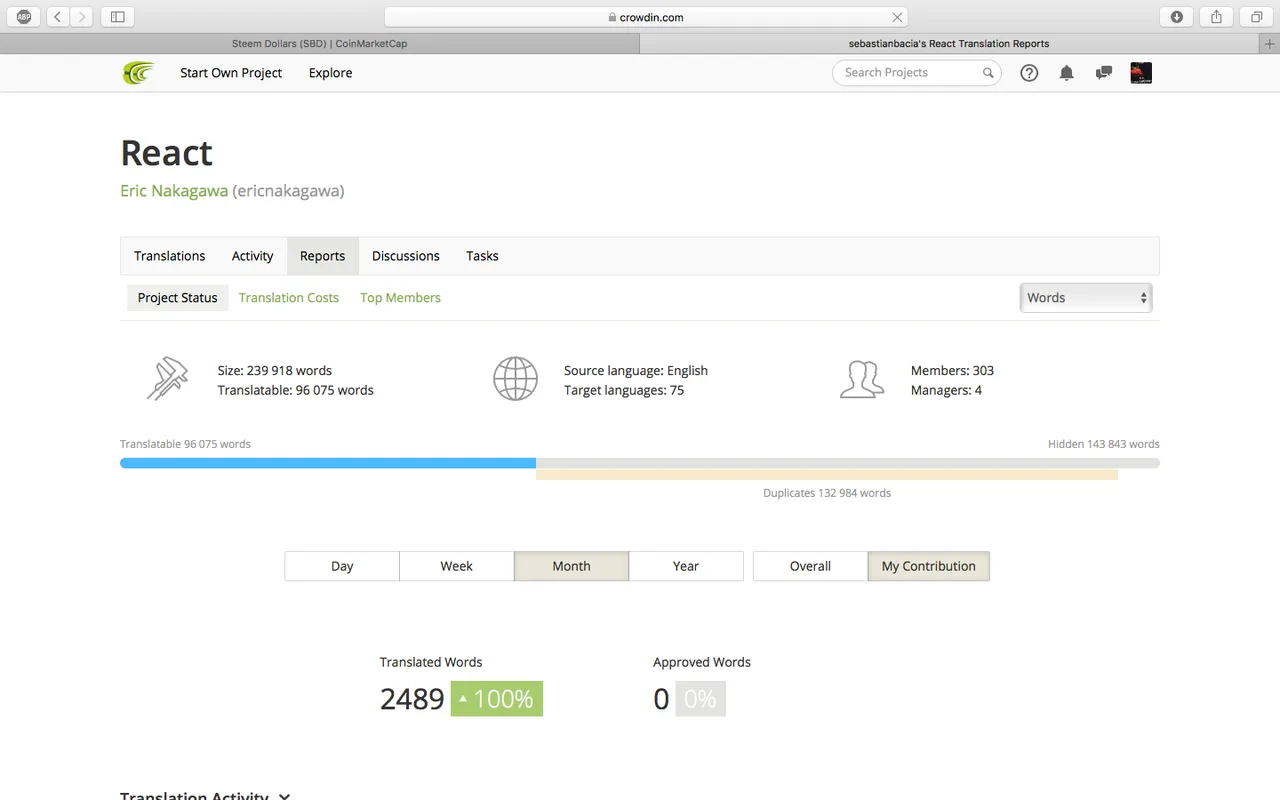Switch to Steem Dollars CoinMarketCap tab

tap(319, 44)
